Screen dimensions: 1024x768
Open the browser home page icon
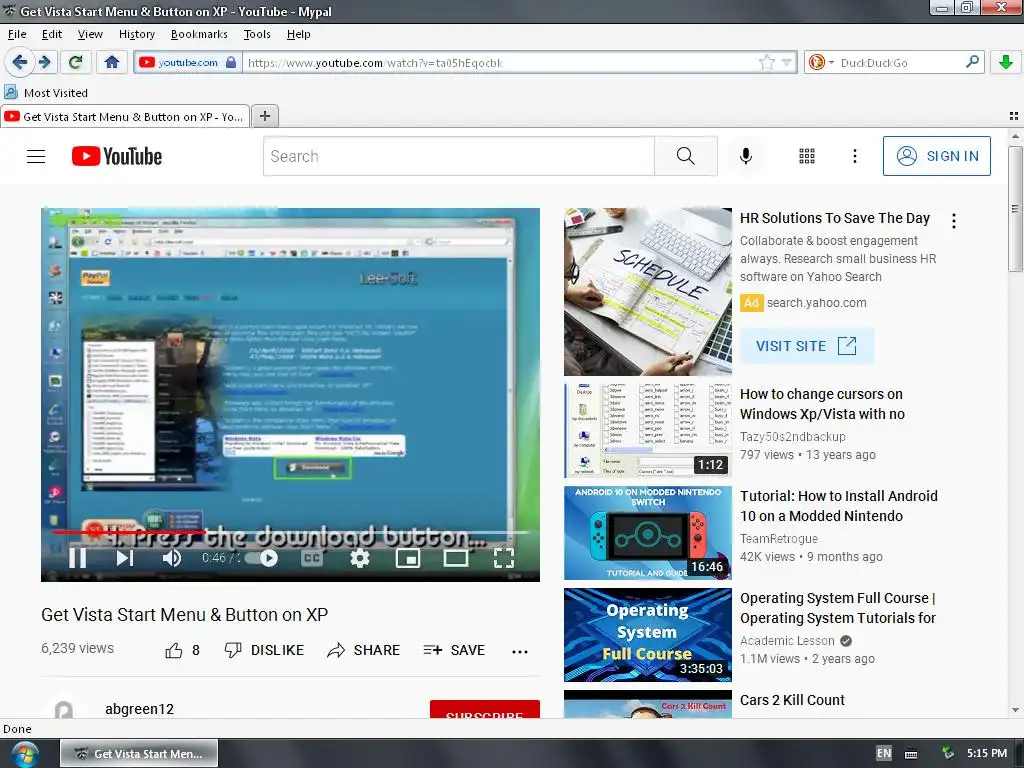(x=112, y=62)
